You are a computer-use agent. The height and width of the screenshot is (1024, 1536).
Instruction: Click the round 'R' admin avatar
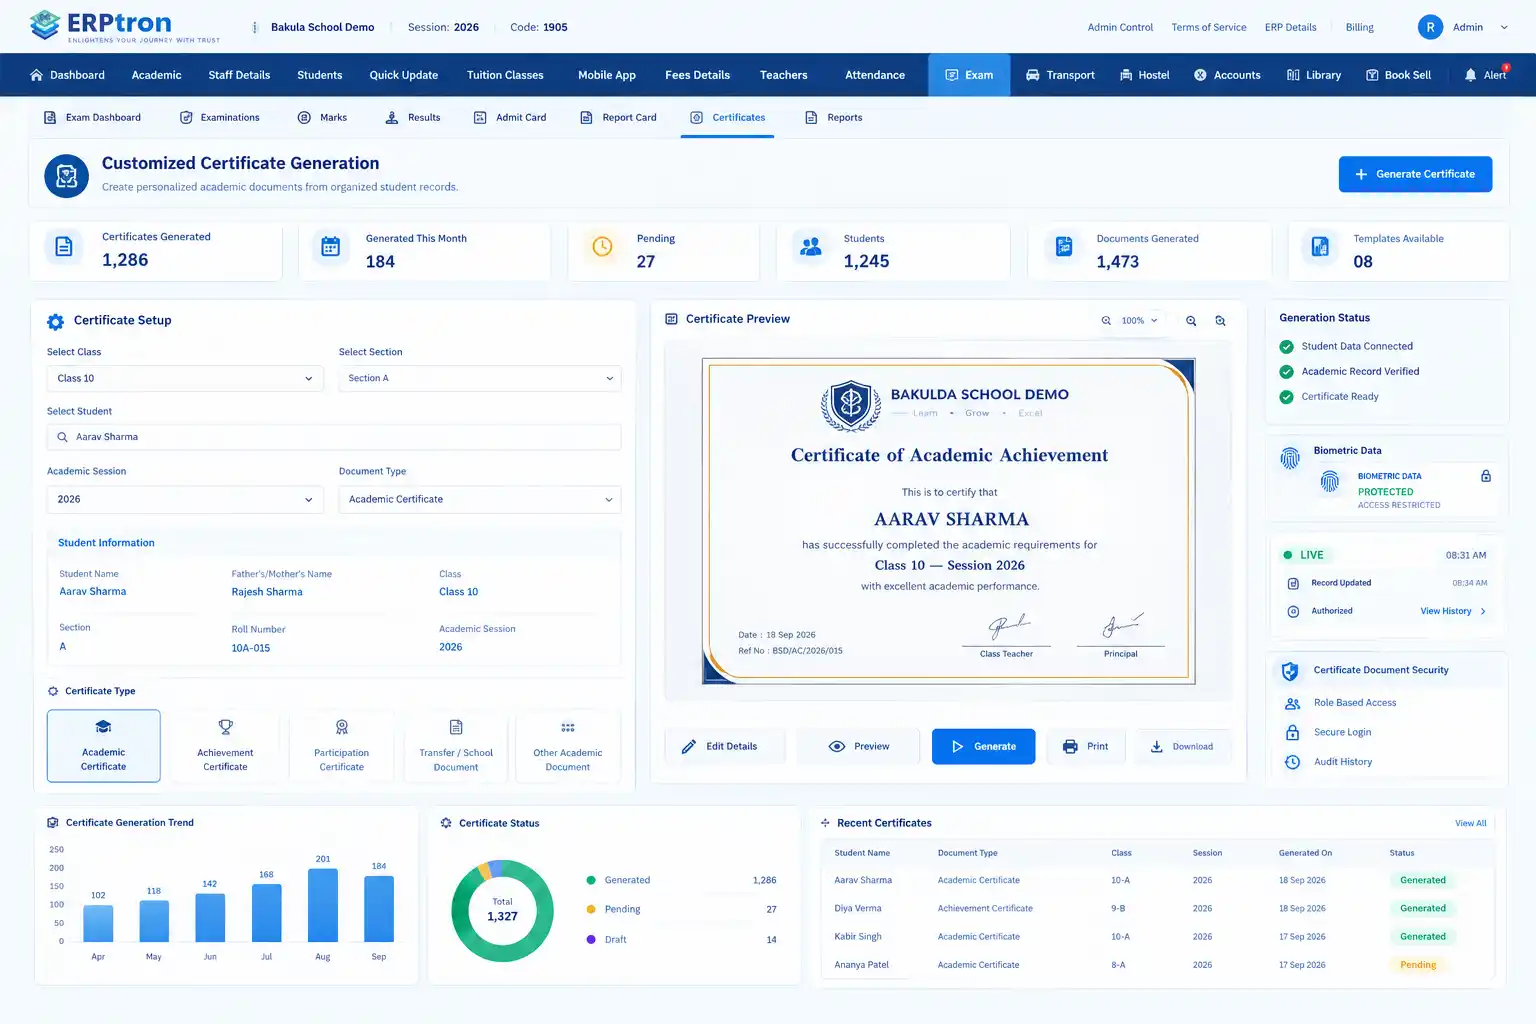1430,27
